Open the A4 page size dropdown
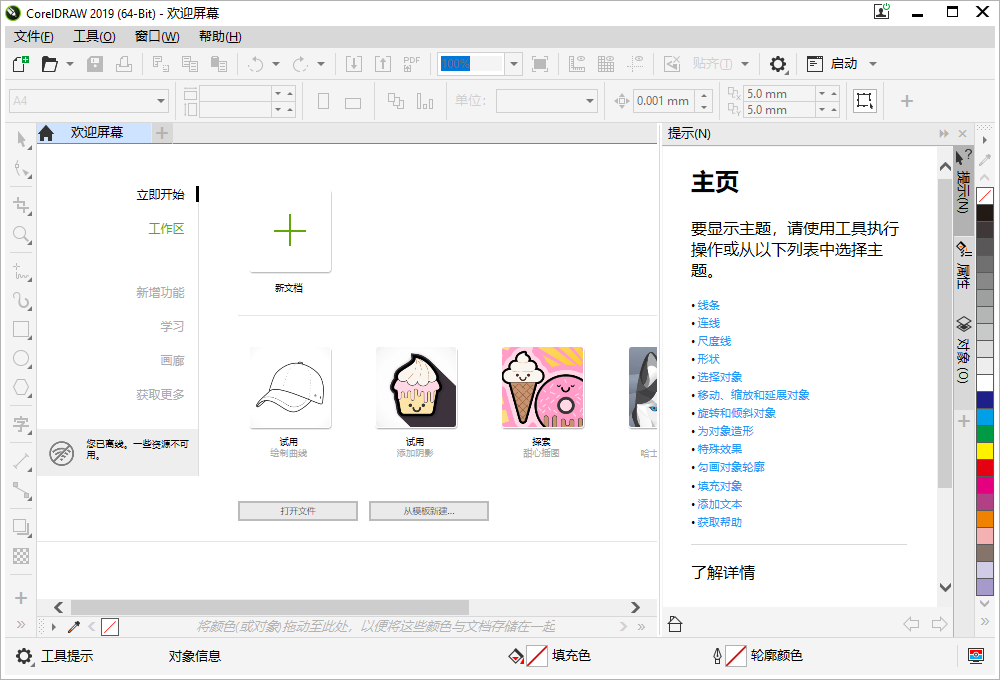 pyautogui.click(x=161, y=101)
